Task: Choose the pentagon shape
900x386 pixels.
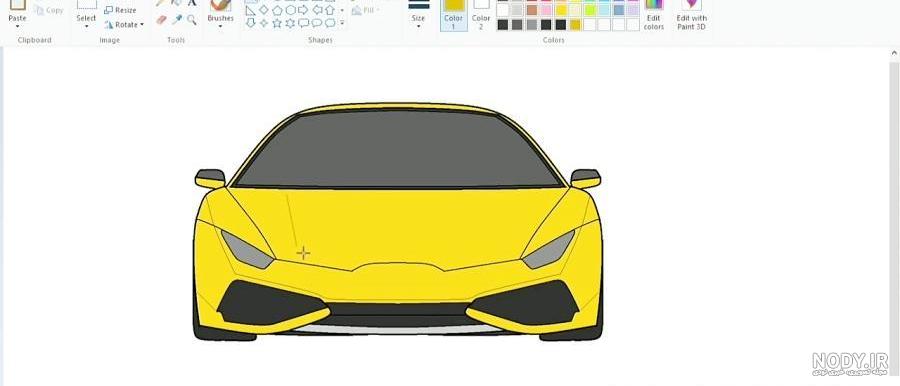Action: [x=277, y=10]
